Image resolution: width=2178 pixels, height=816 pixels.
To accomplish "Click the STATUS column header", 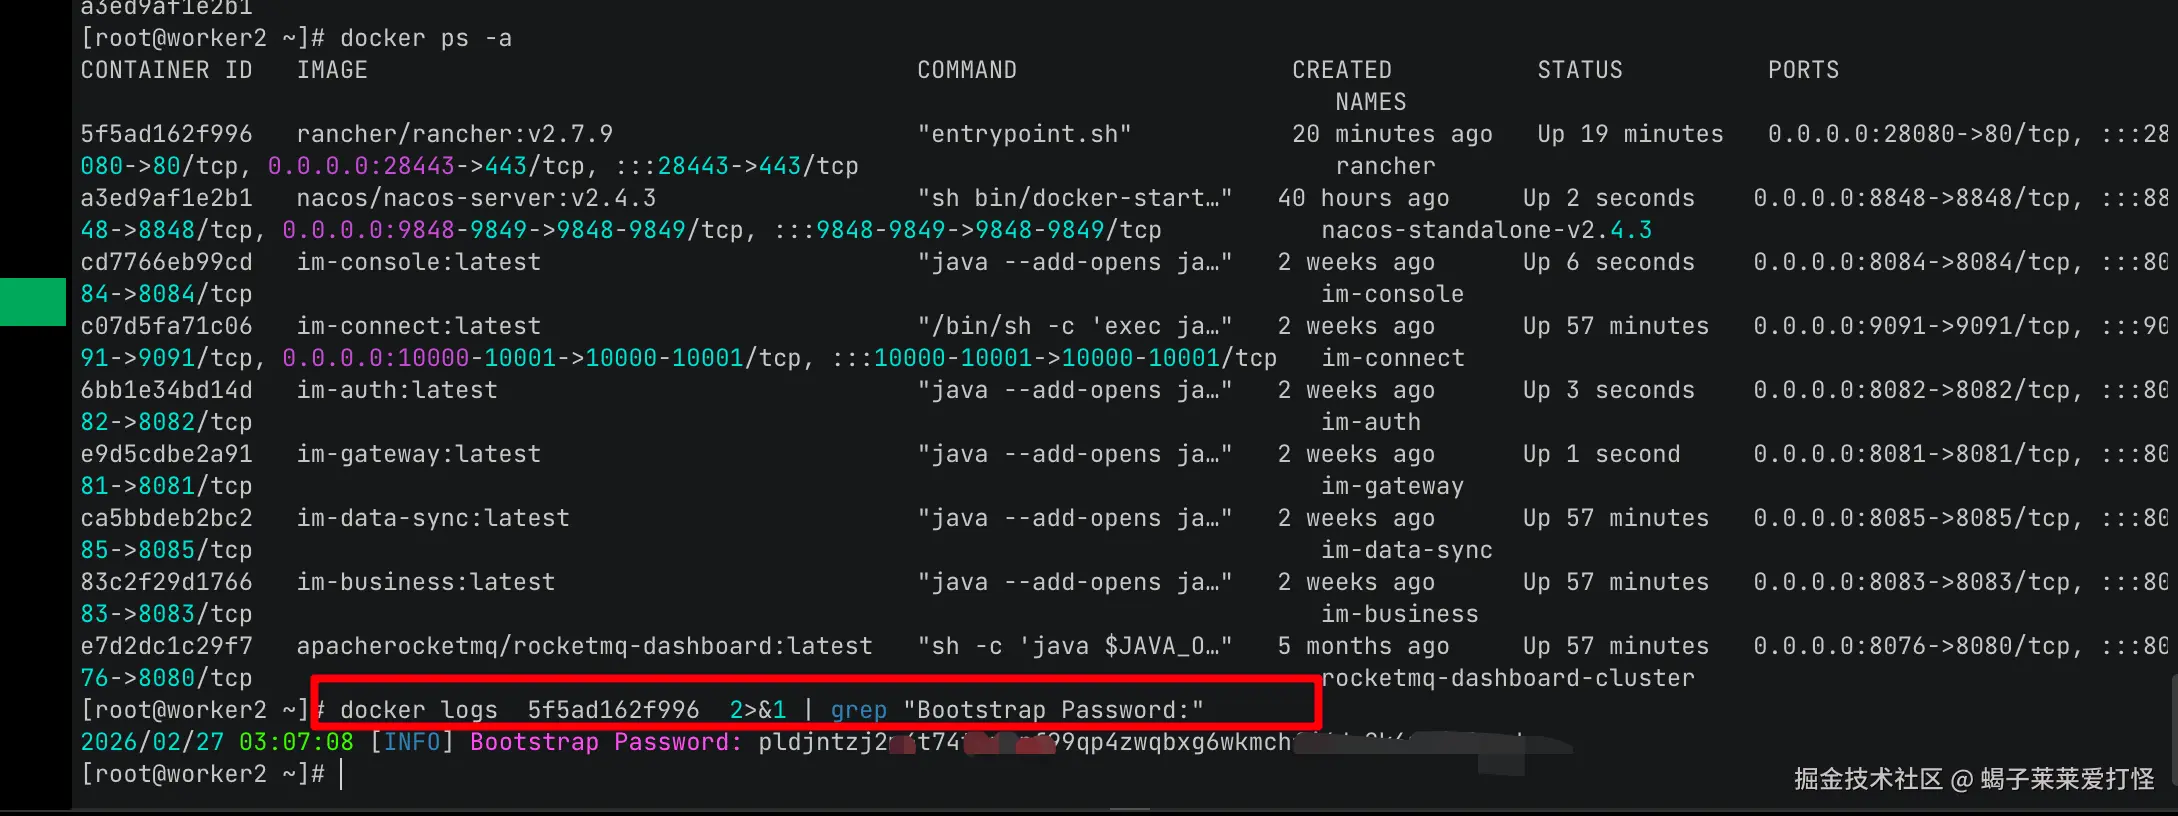I will click(x=1580, y=70).
